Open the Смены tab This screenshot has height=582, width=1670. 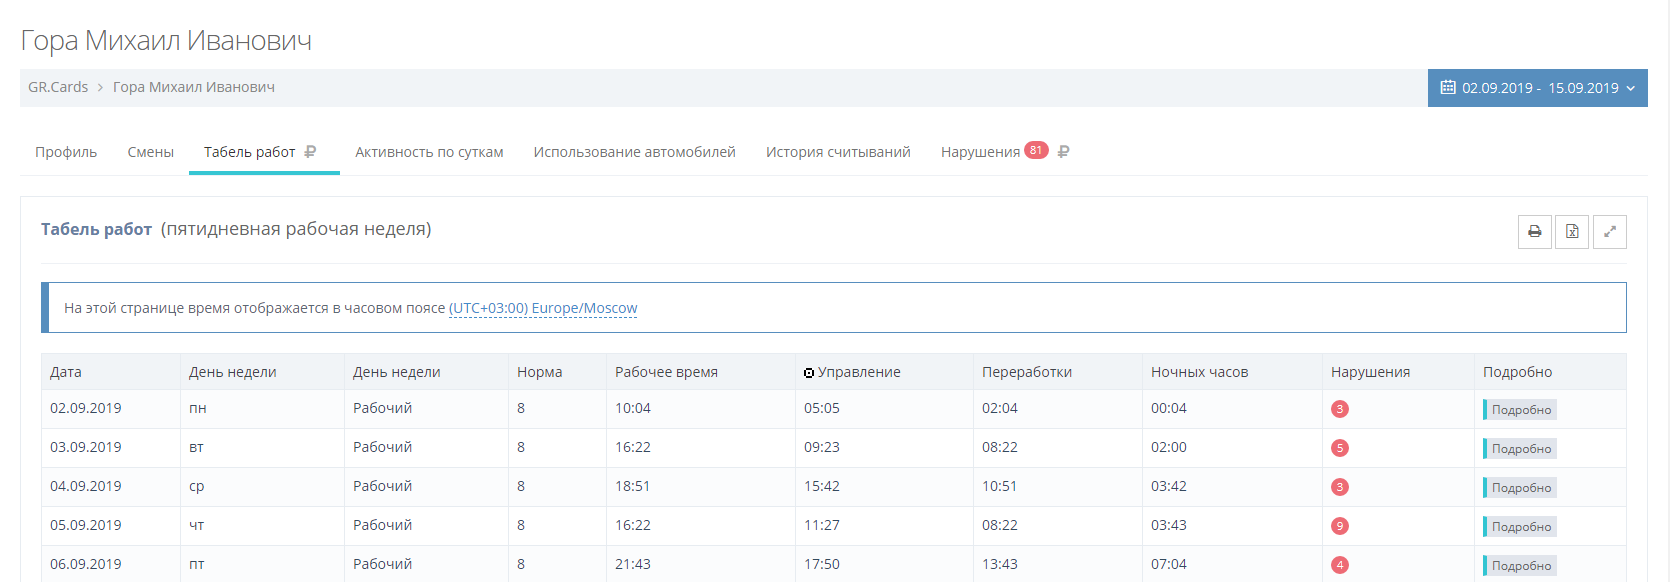pyautogui.click(x=150, y=152)
